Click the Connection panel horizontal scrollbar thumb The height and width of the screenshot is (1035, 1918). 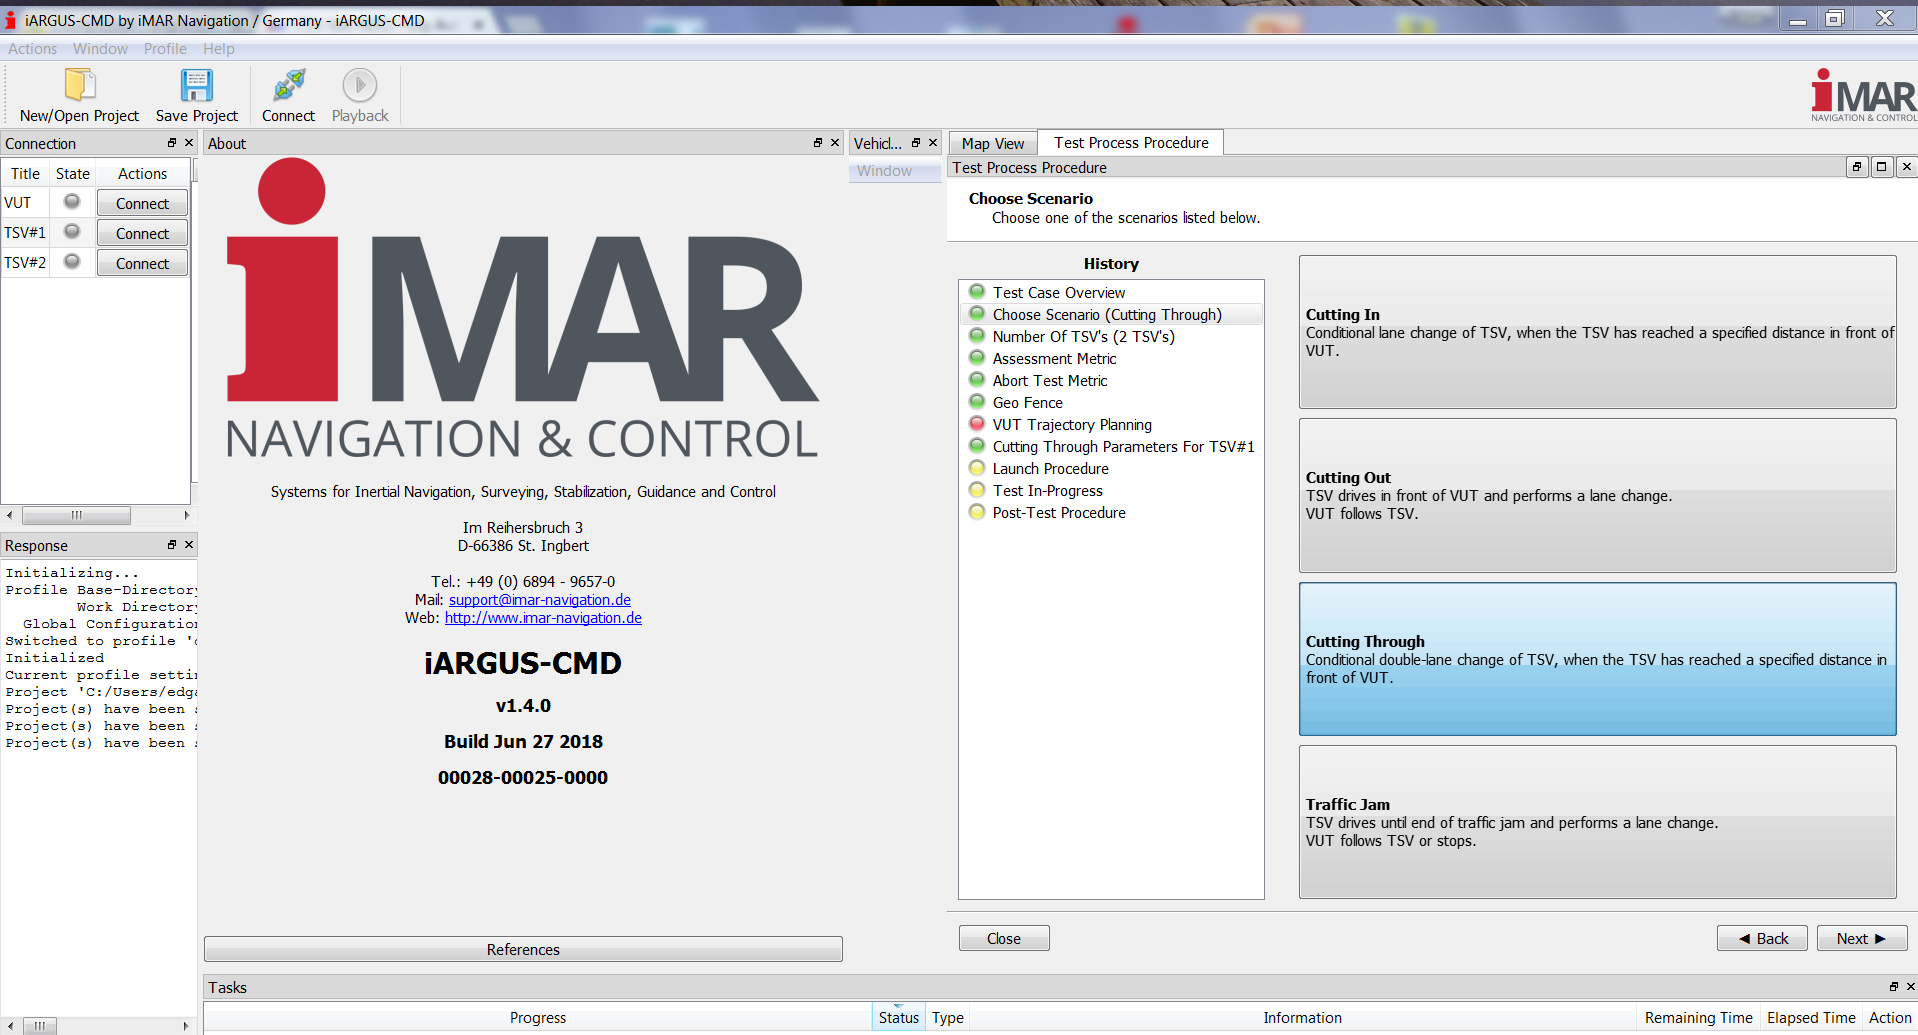pos(77,515)
